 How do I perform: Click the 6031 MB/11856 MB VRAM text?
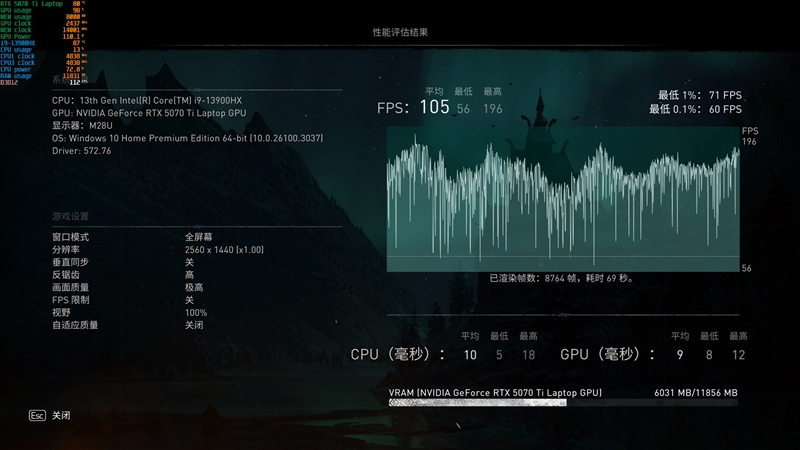click(x=696, y=392)
